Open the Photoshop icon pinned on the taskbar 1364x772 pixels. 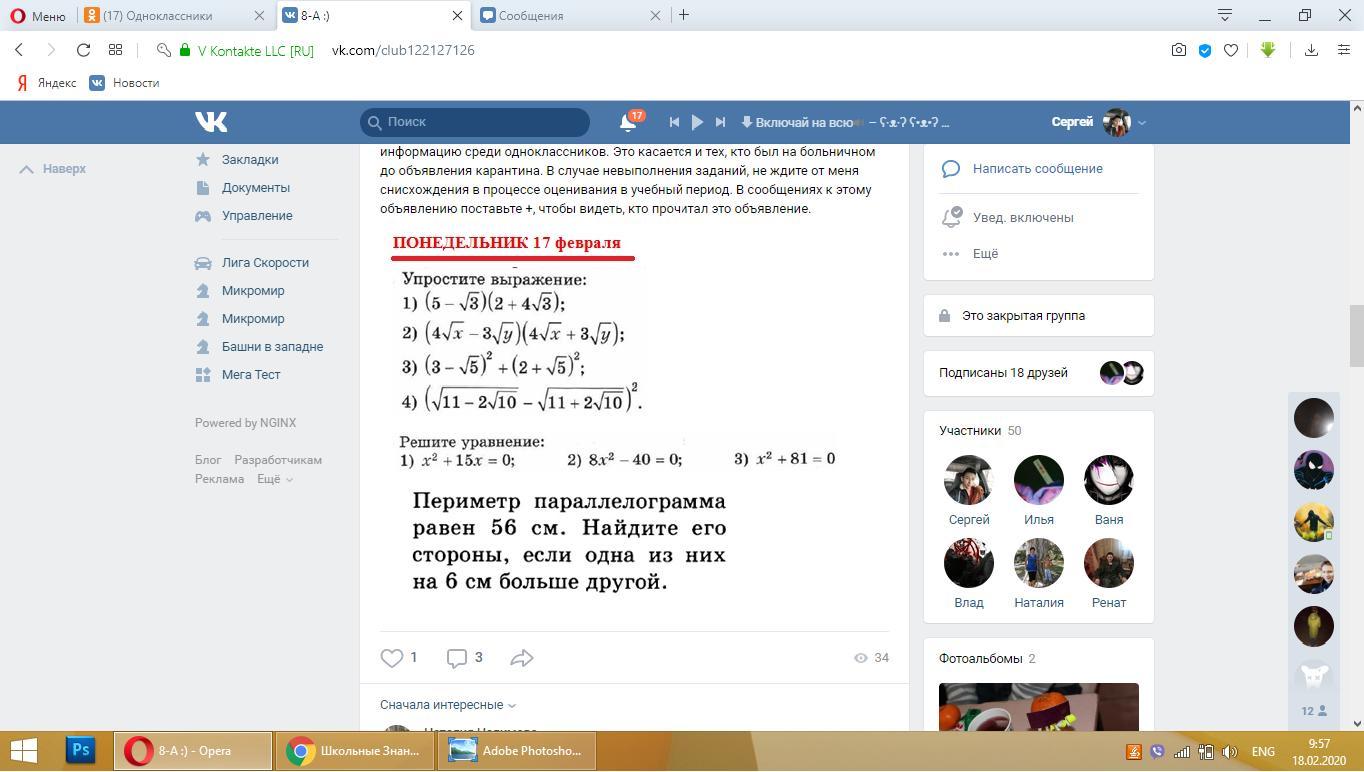[81, 750]
